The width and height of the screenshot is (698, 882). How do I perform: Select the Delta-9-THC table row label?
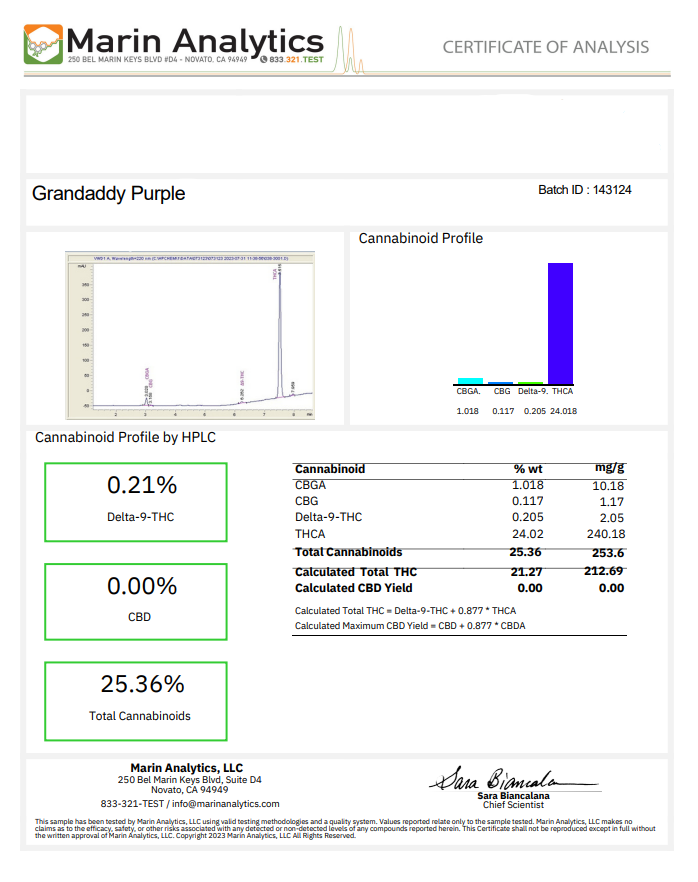(328, 517)
